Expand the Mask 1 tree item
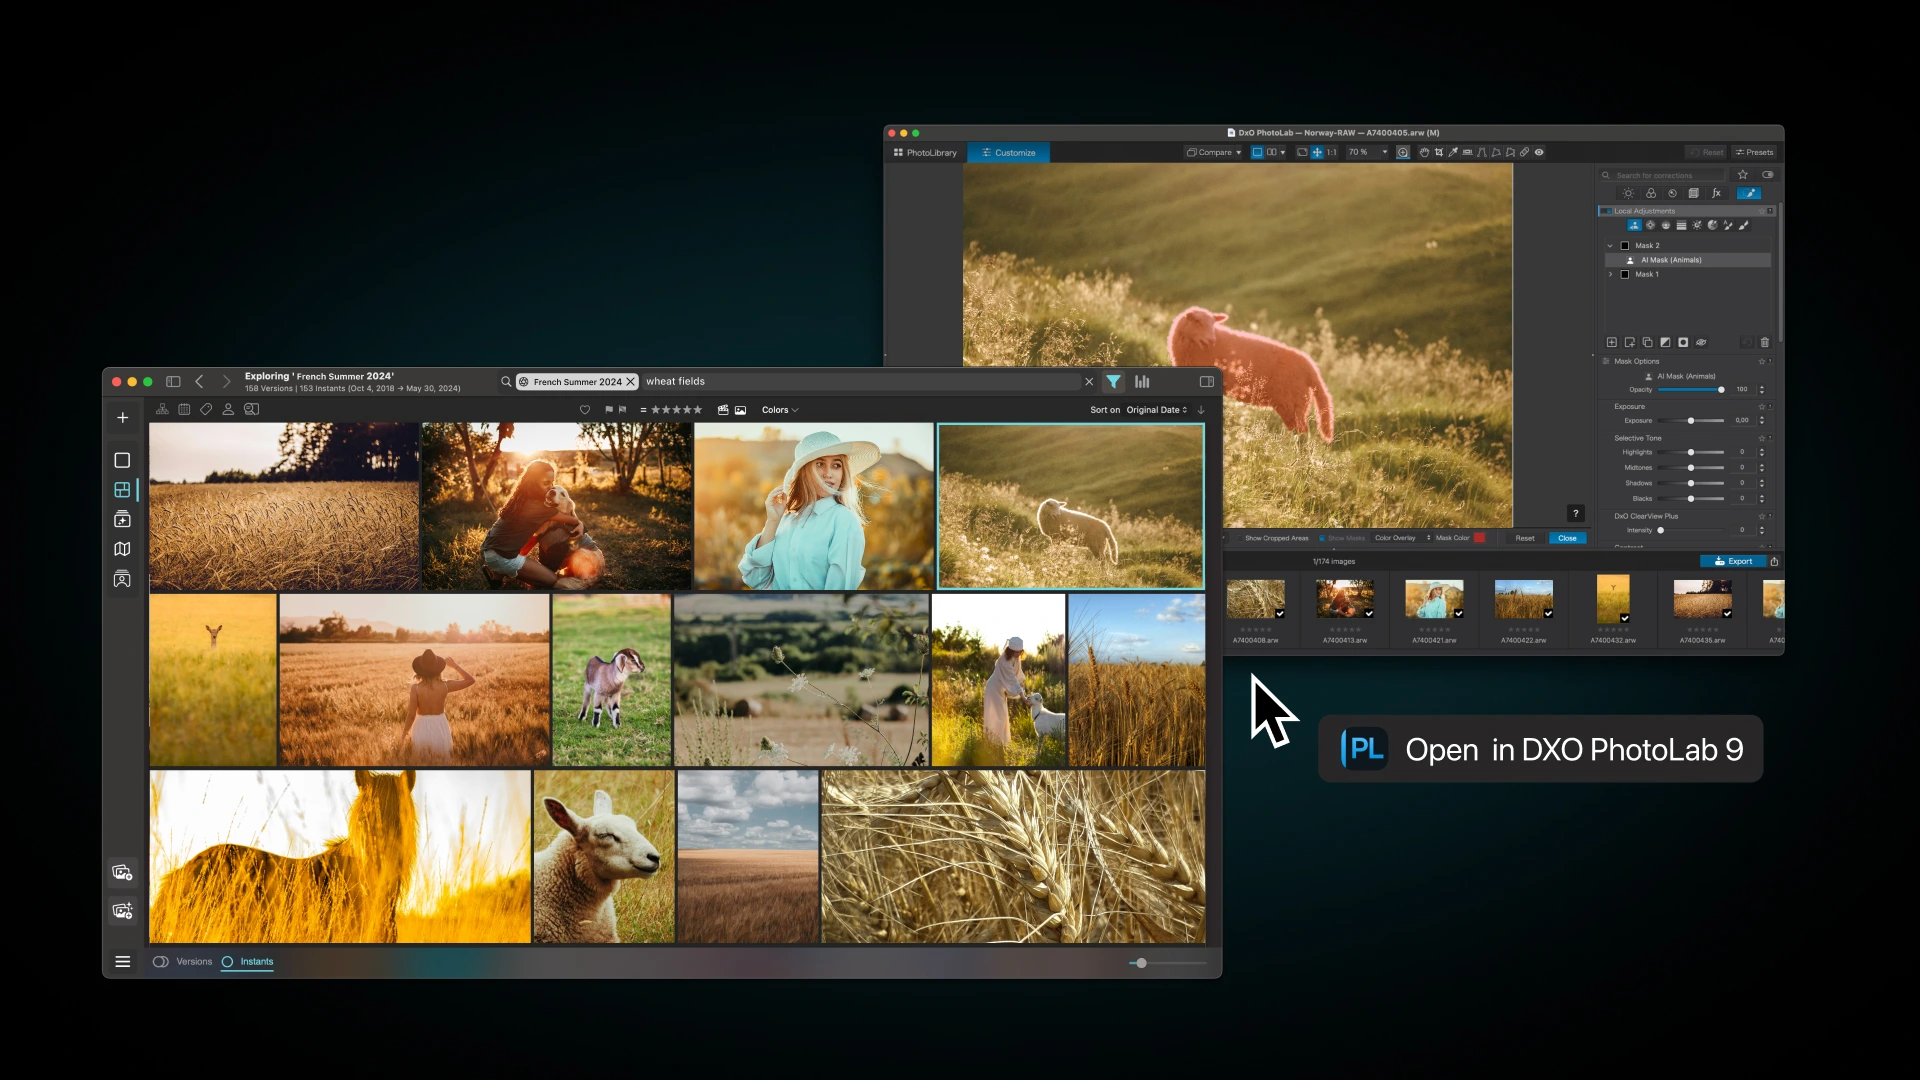The height and width of the screenshot is (1080, 1920). [1610, 274]
